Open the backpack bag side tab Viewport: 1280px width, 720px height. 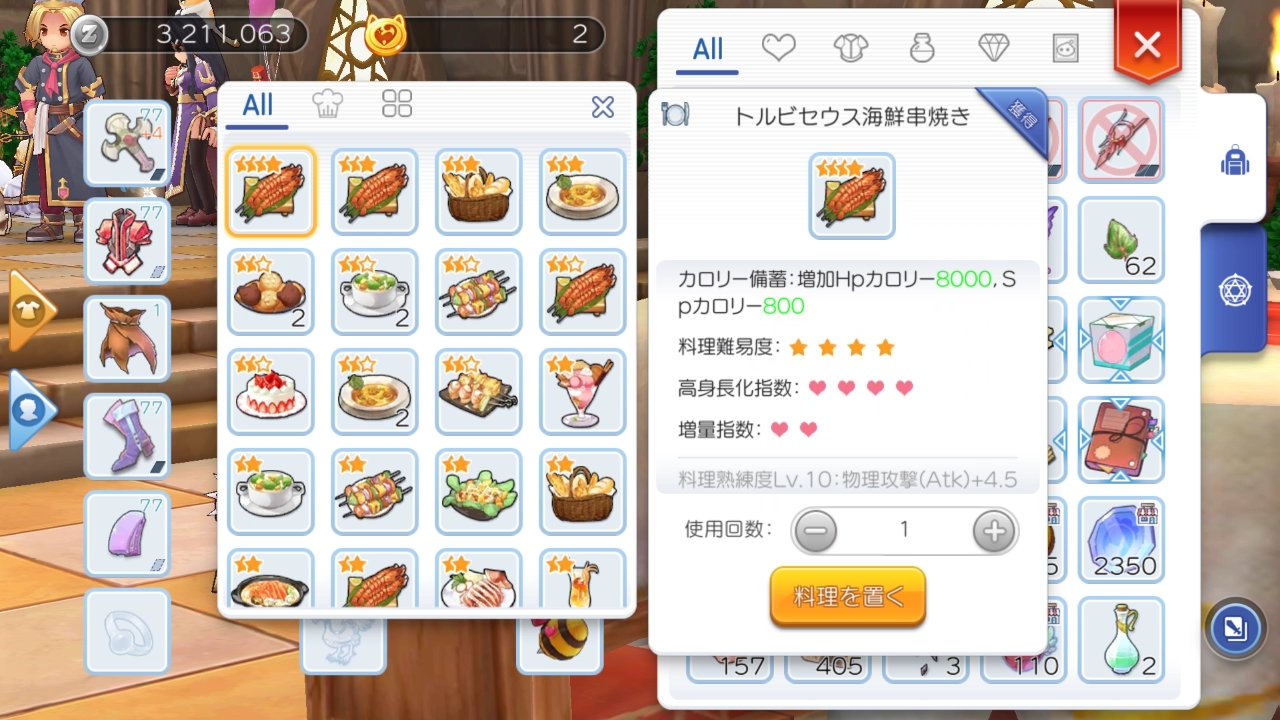1236,160
